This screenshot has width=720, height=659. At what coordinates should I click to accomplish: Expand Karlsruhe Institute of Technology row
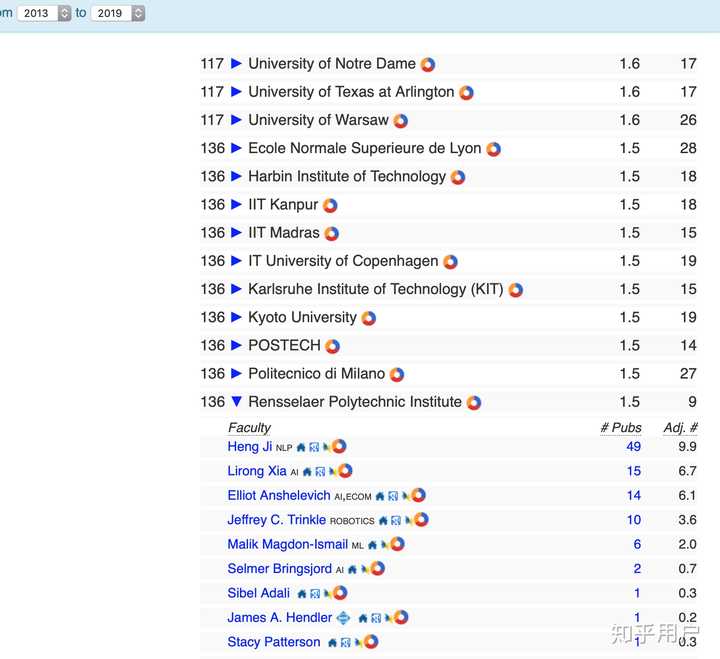click(x=236, y=288)
